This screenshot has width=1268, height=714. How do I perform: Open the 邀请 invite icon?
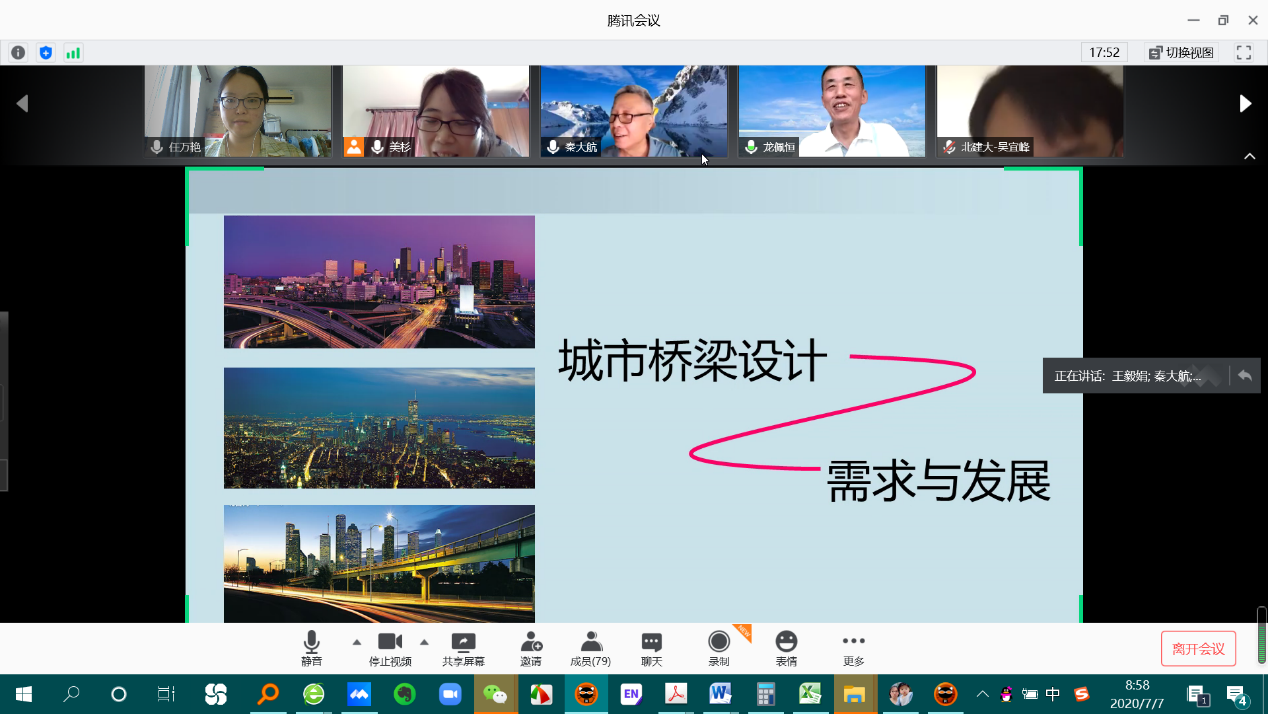point(530,648)
